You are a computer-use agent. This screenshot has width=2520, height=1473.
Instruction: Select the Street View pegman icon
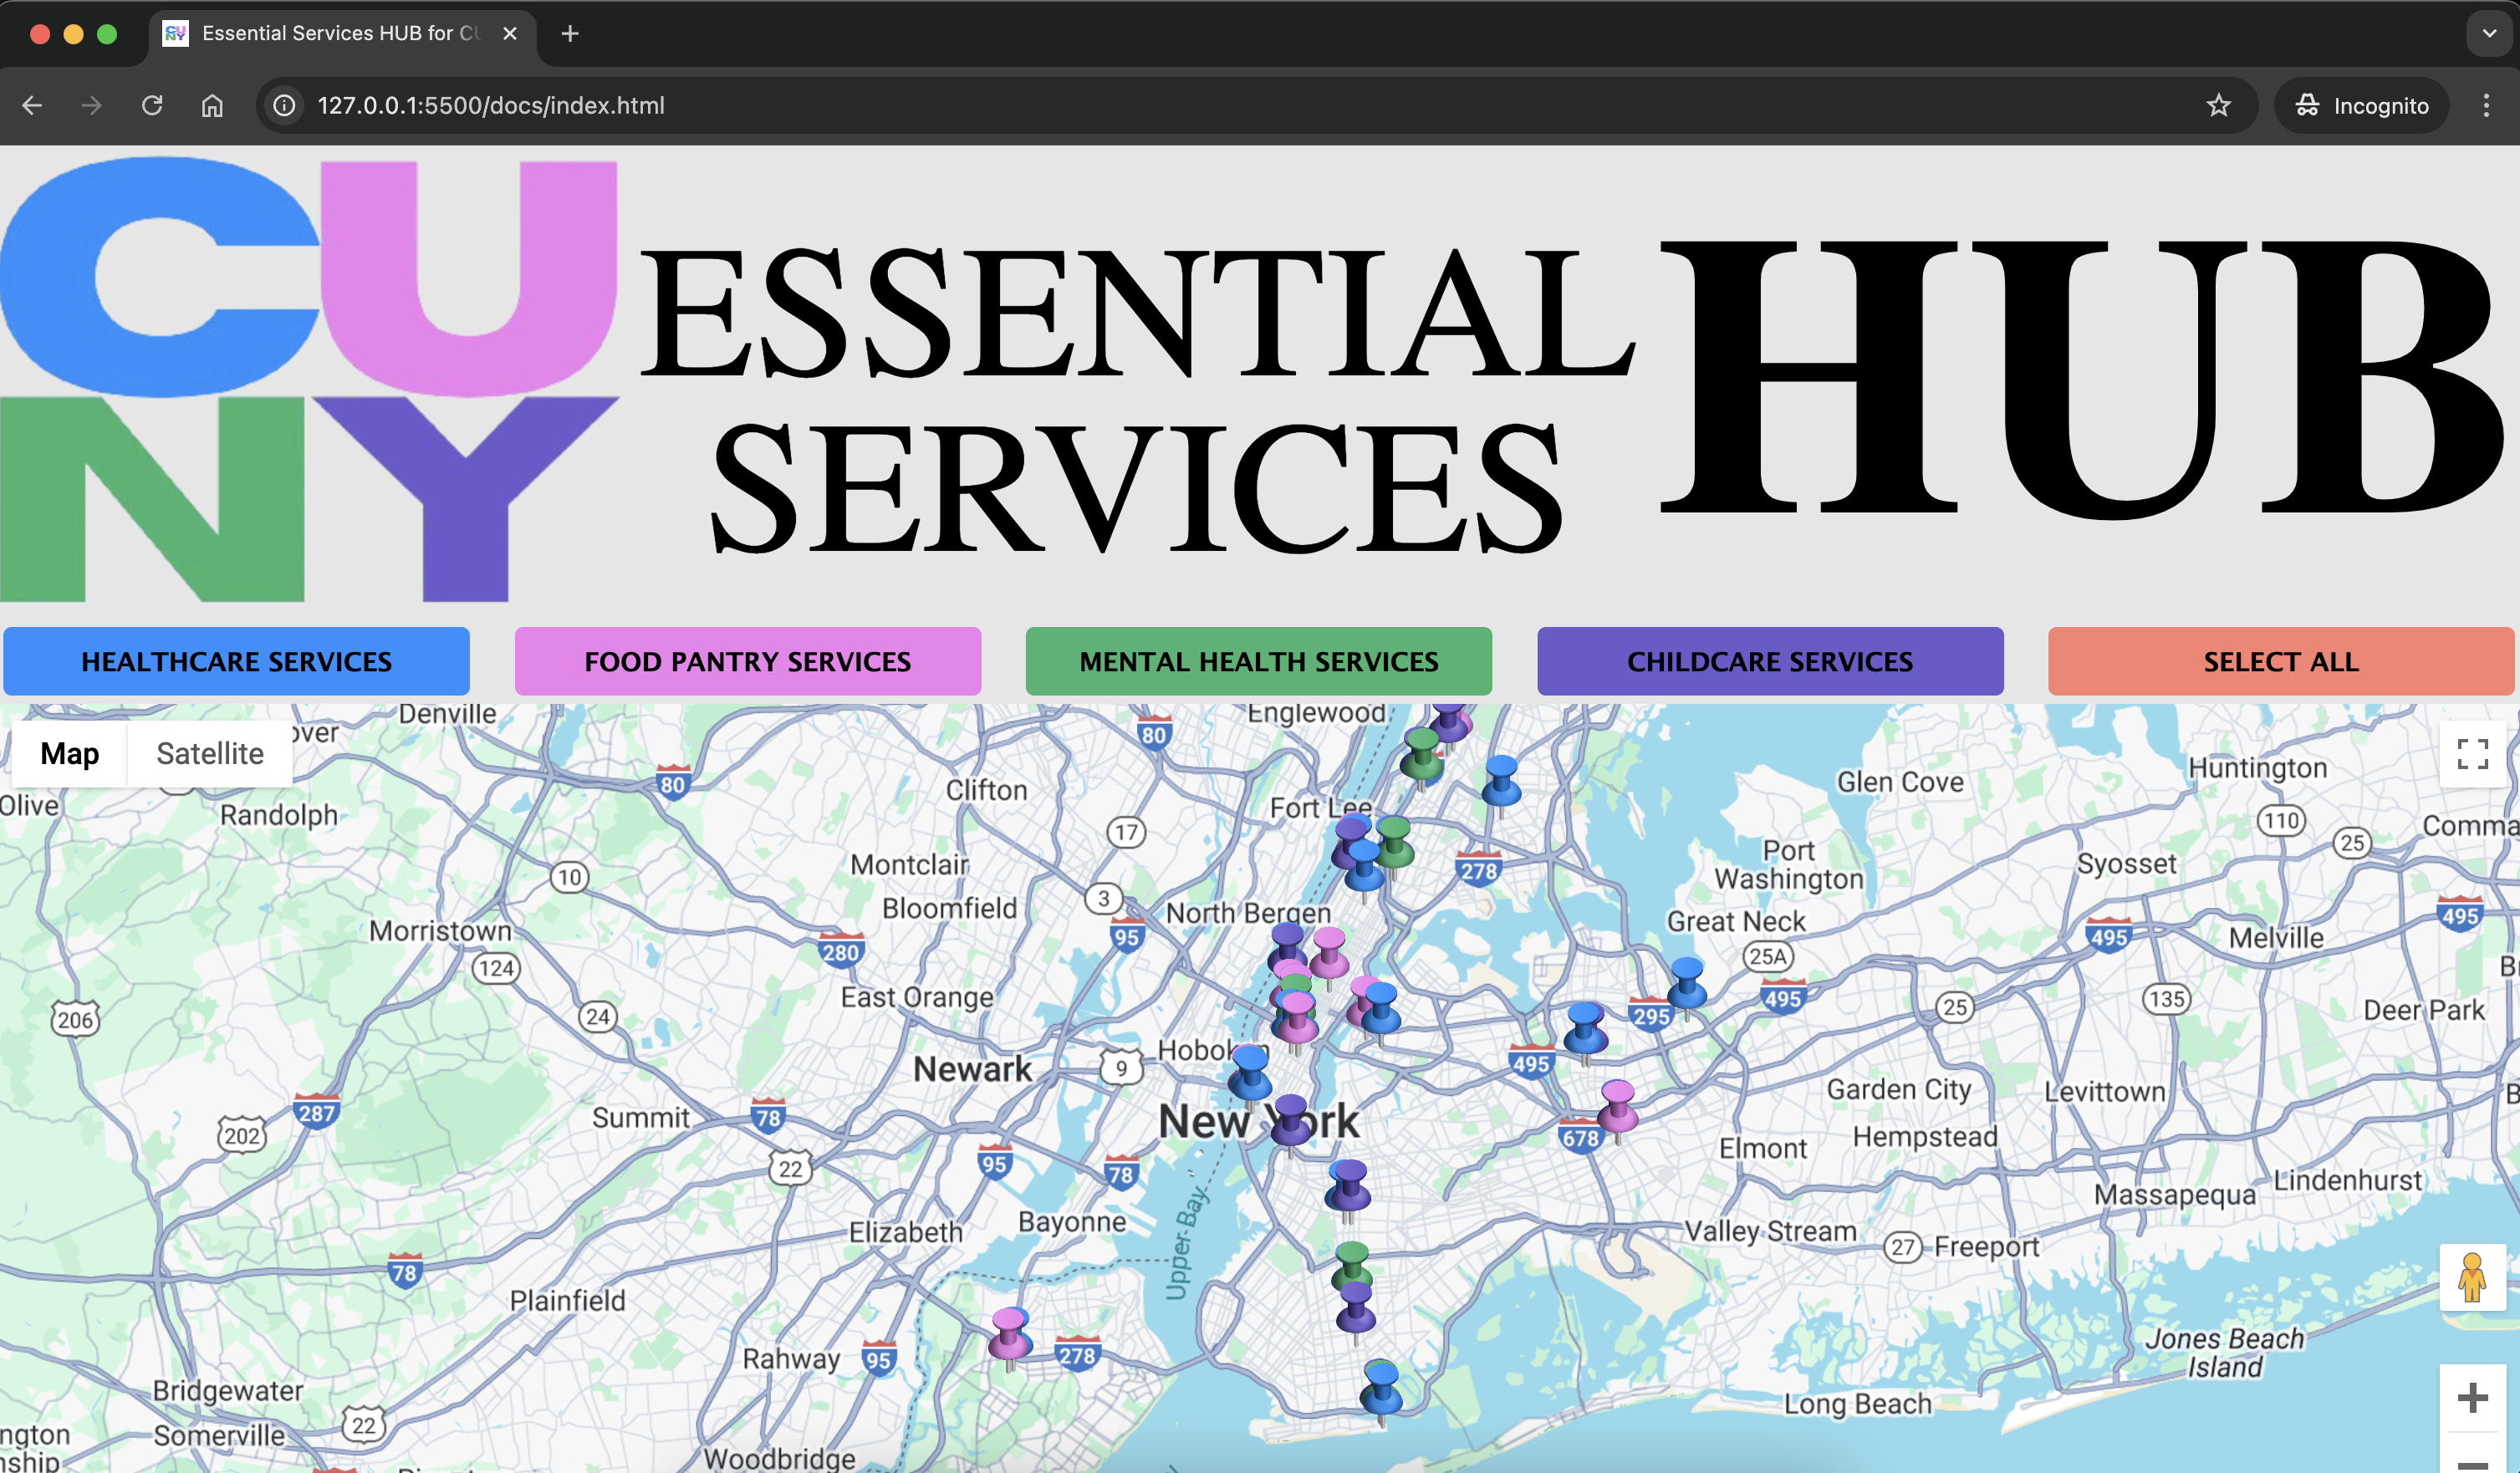tap(2472, 1277)
